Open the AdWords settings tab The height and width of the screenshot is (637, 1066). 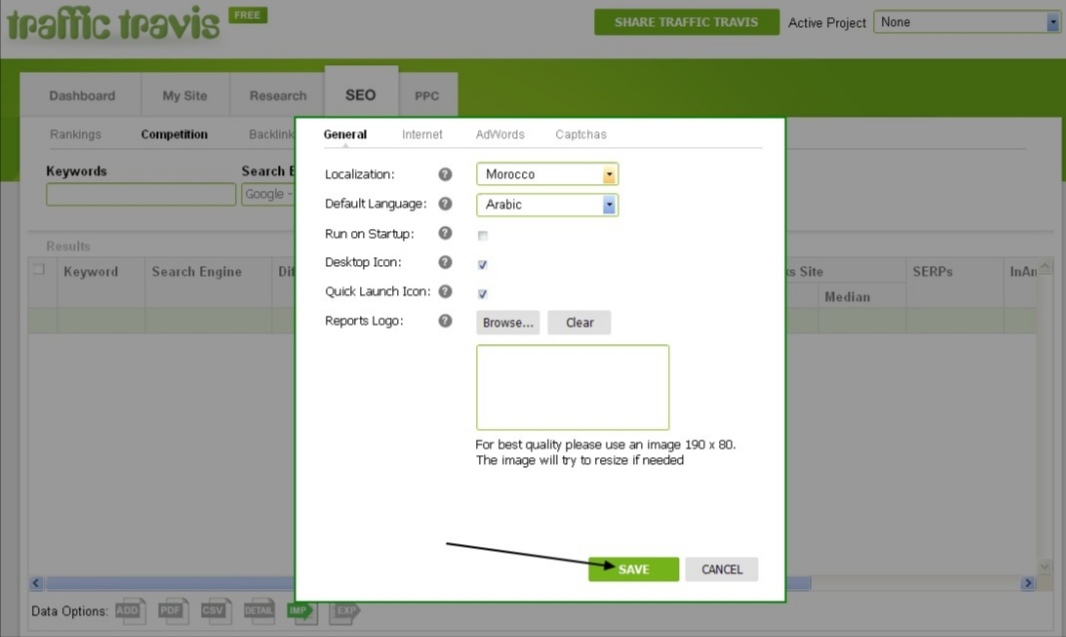[x=500, y=135]
